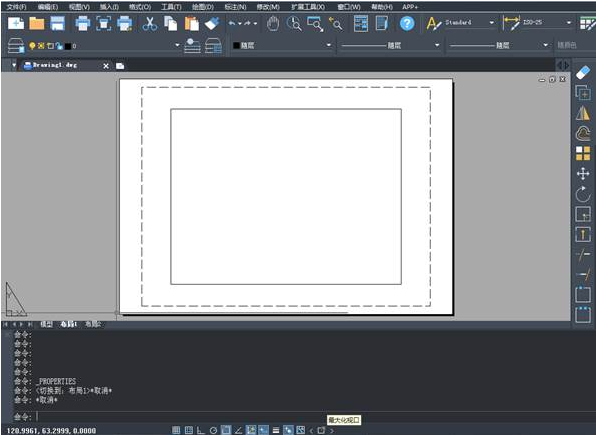
Task: Switch to the 模型 model tab
Action: [x=46, y=324]
